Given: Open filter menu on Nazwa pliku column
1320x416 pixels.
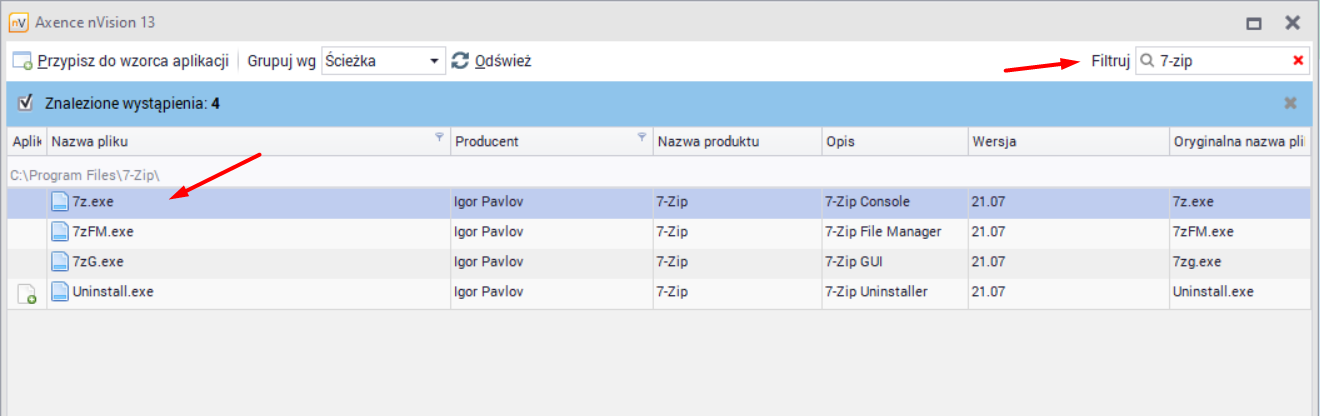Looking at the screenshot, I should 438,138.
